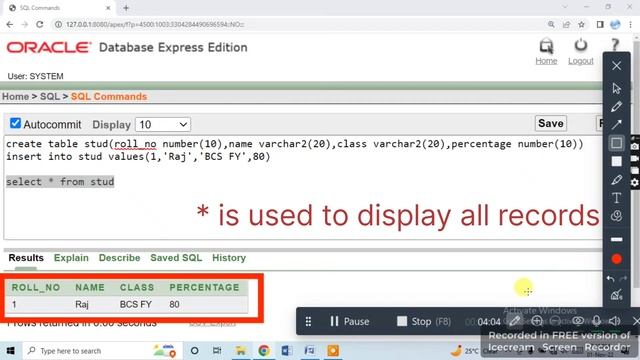640x360 pixels.
Task: Select the step number stamp tool
Action: pos(616,216)
